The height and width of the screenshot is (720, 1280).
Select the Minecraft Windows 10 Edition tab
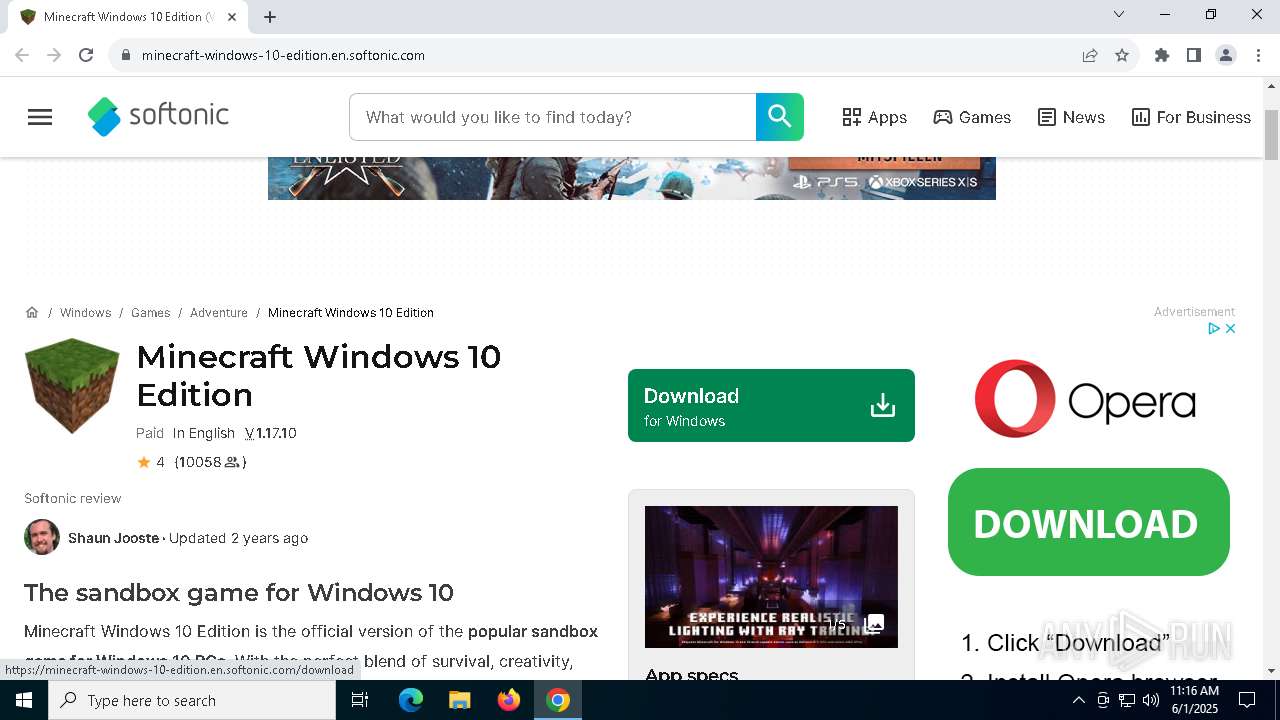pos(128,17)
